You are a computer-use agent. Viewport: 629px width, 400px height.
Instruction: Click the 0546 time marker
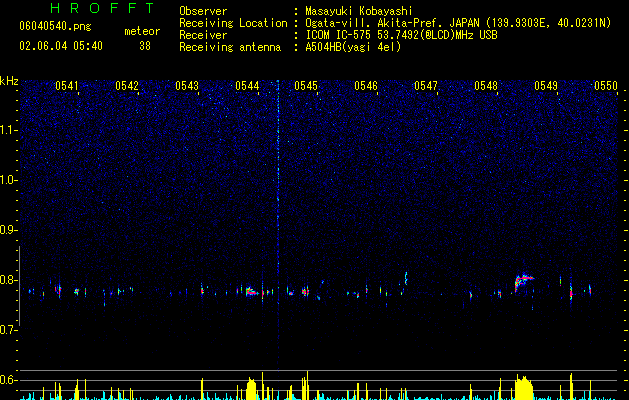[366, 86]
